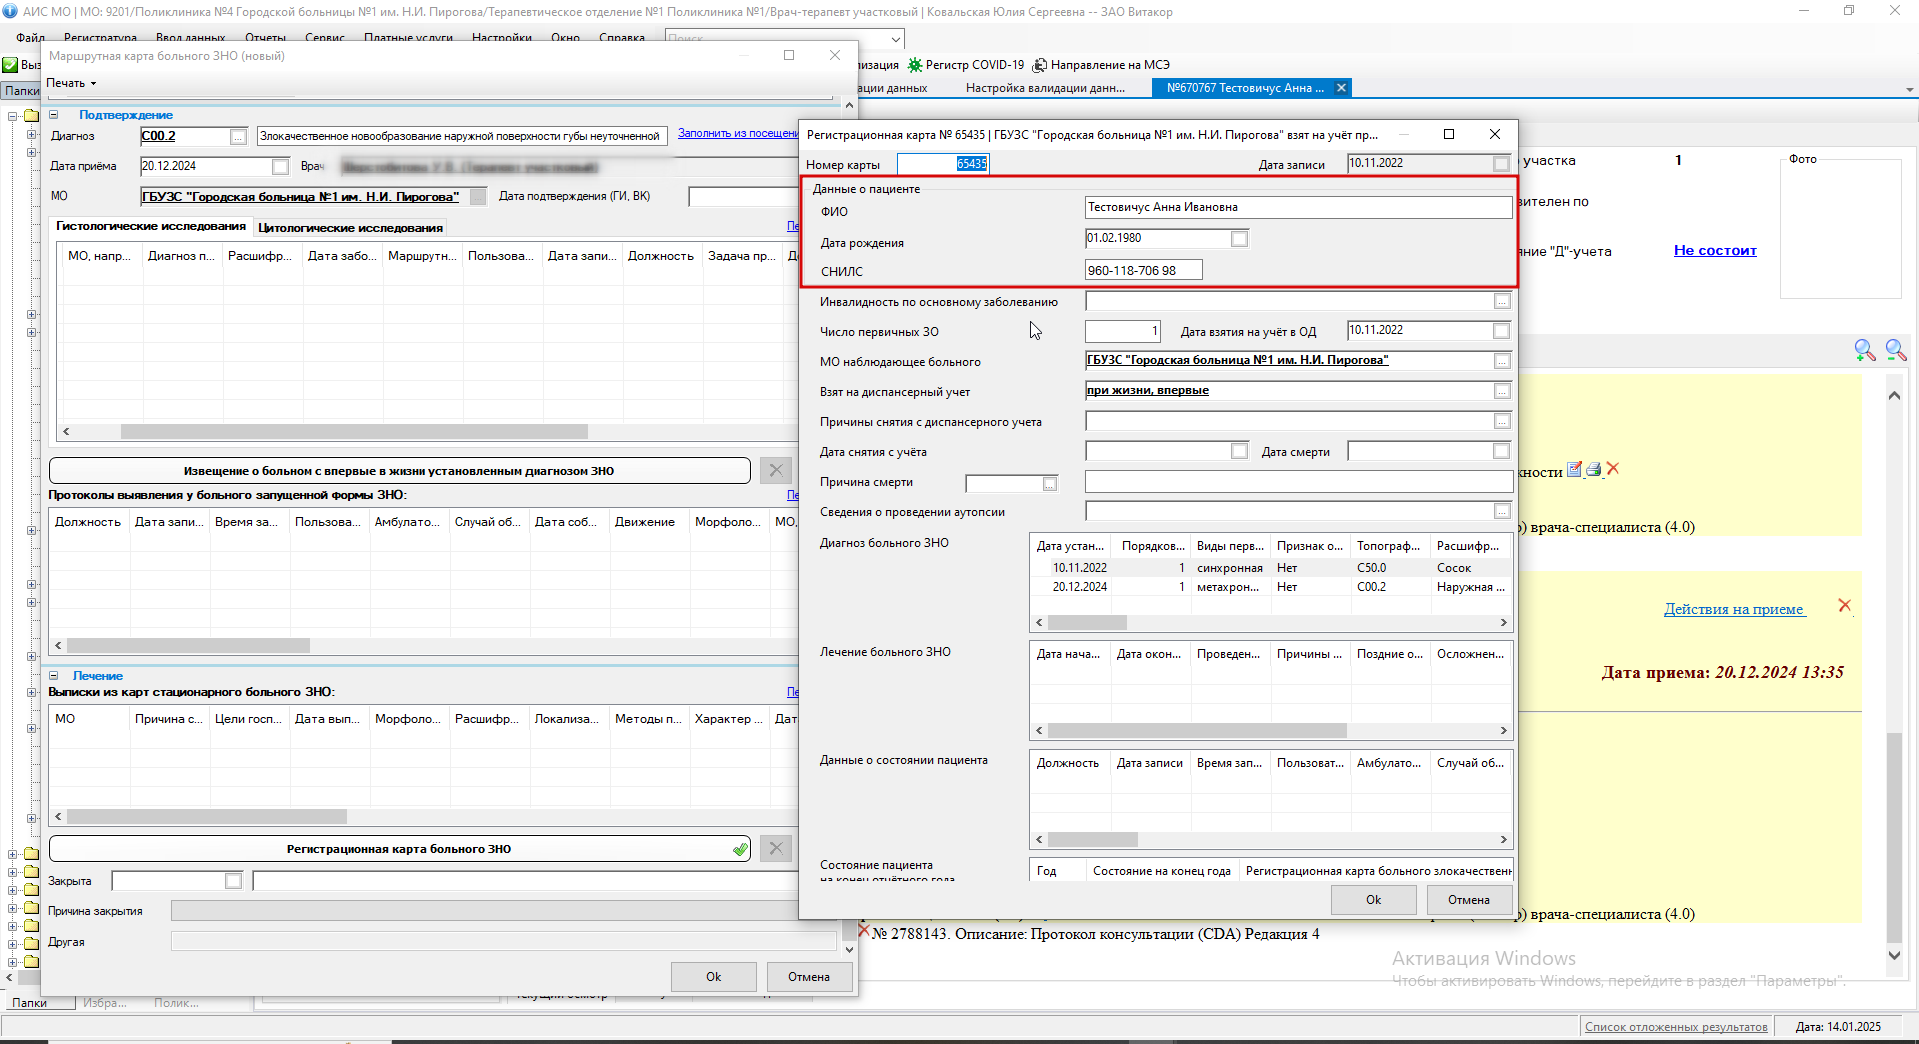Open main search box dropdown arrow
This screenshot has height=1044, width=1919.
[x=895, y=38]
